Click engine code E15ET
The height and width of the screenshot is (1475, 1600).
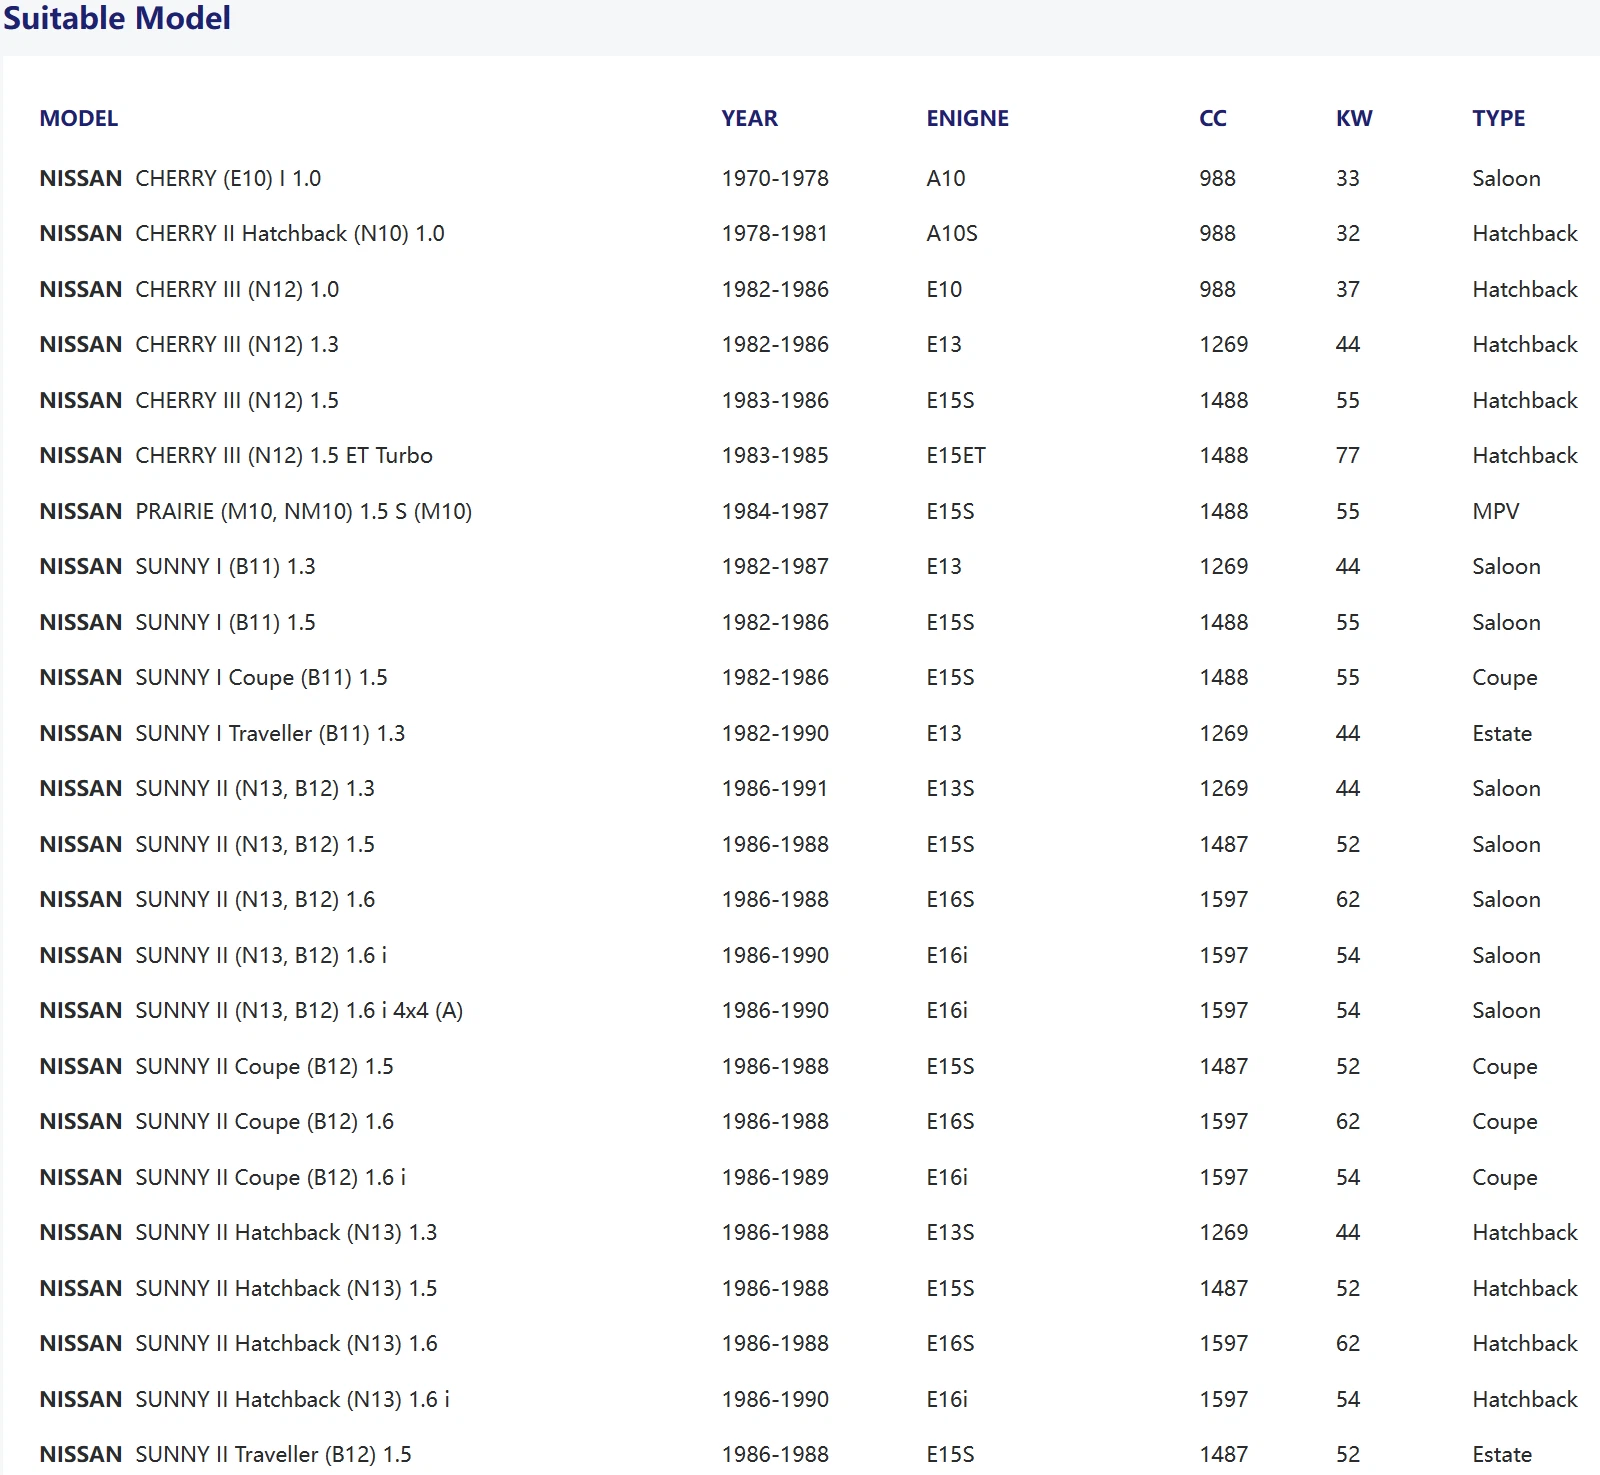[956, 455]
